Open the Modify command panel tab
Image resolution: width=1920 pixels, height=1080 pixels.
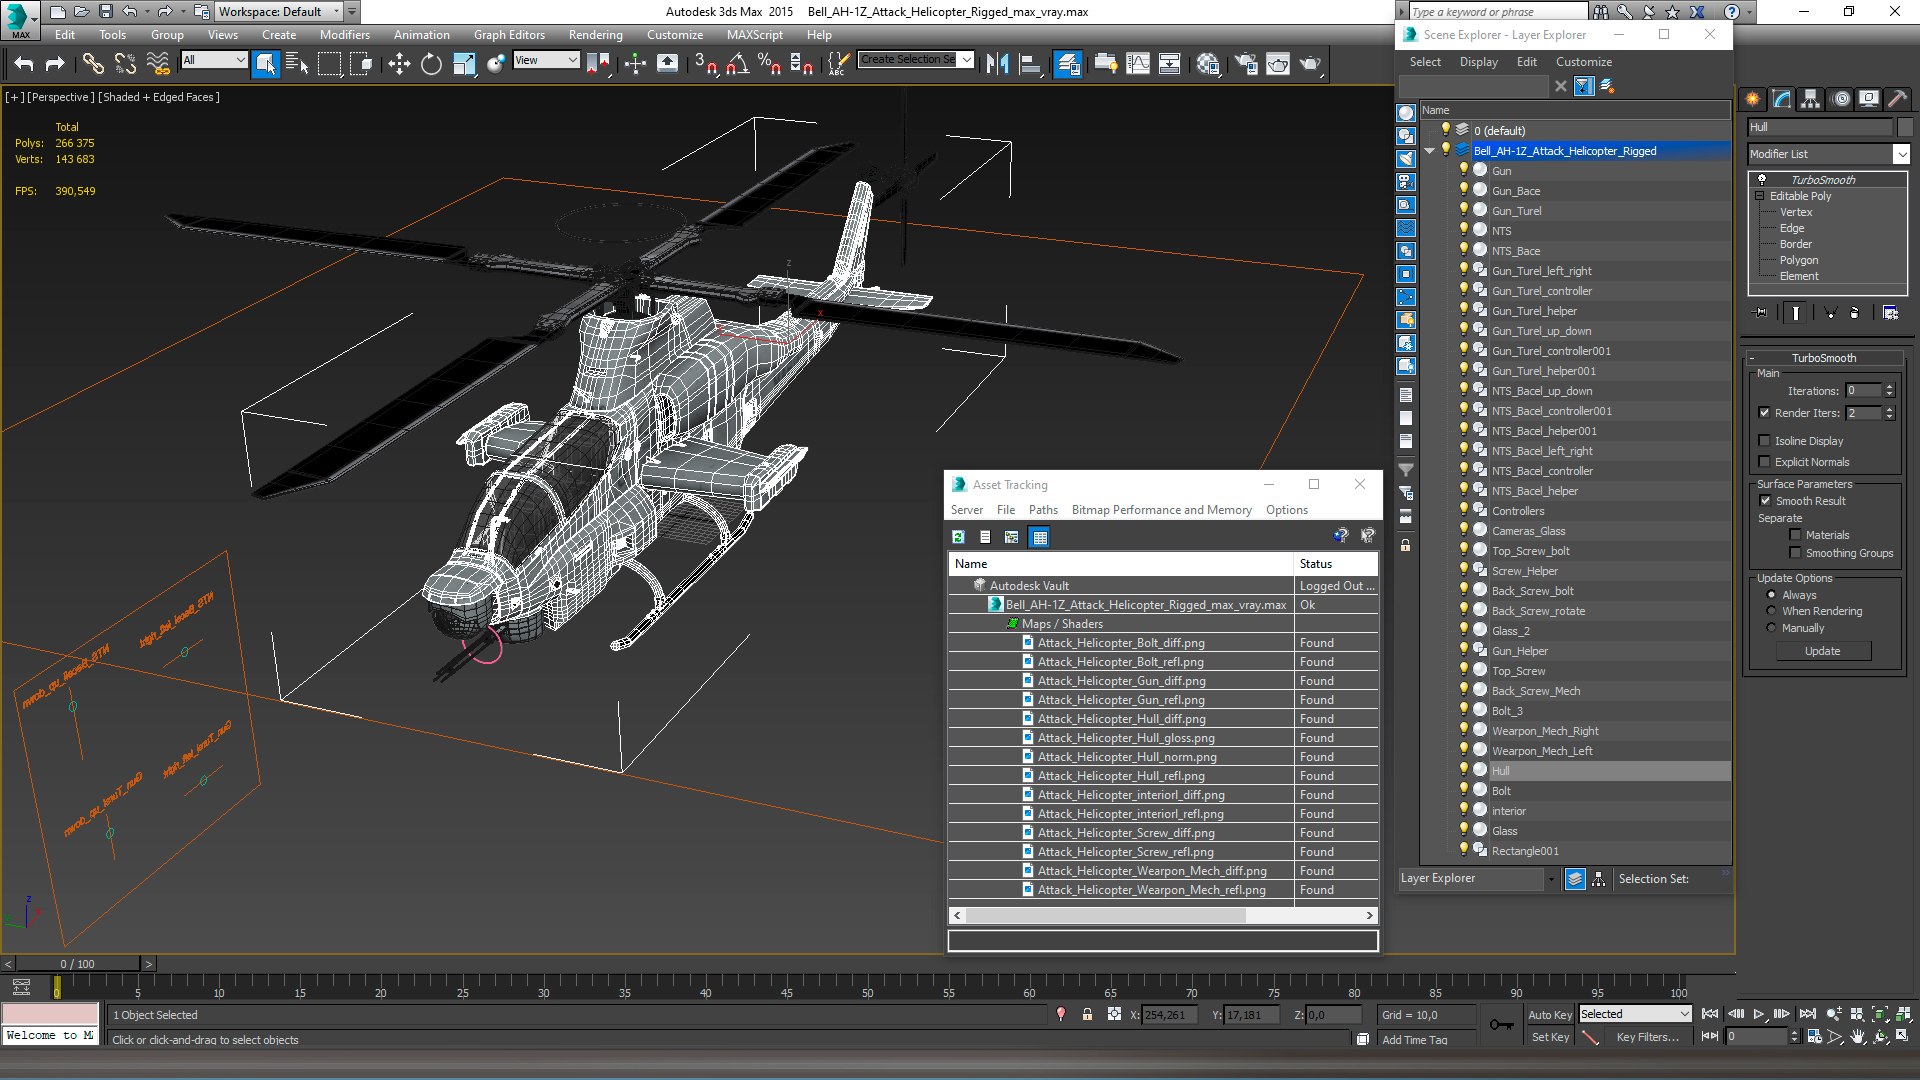(x=1781, y=98)
